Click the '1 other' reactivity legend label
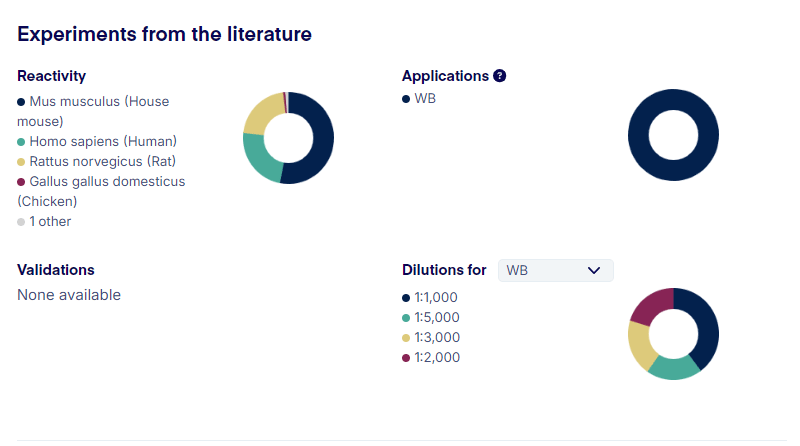 (x=50, y=222)
